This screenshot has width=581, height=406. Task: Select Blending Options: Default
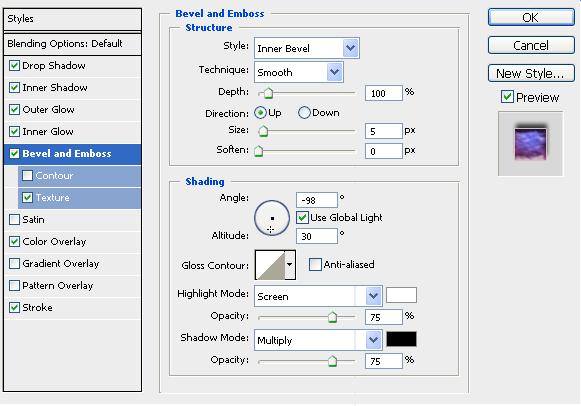point(72,44)
